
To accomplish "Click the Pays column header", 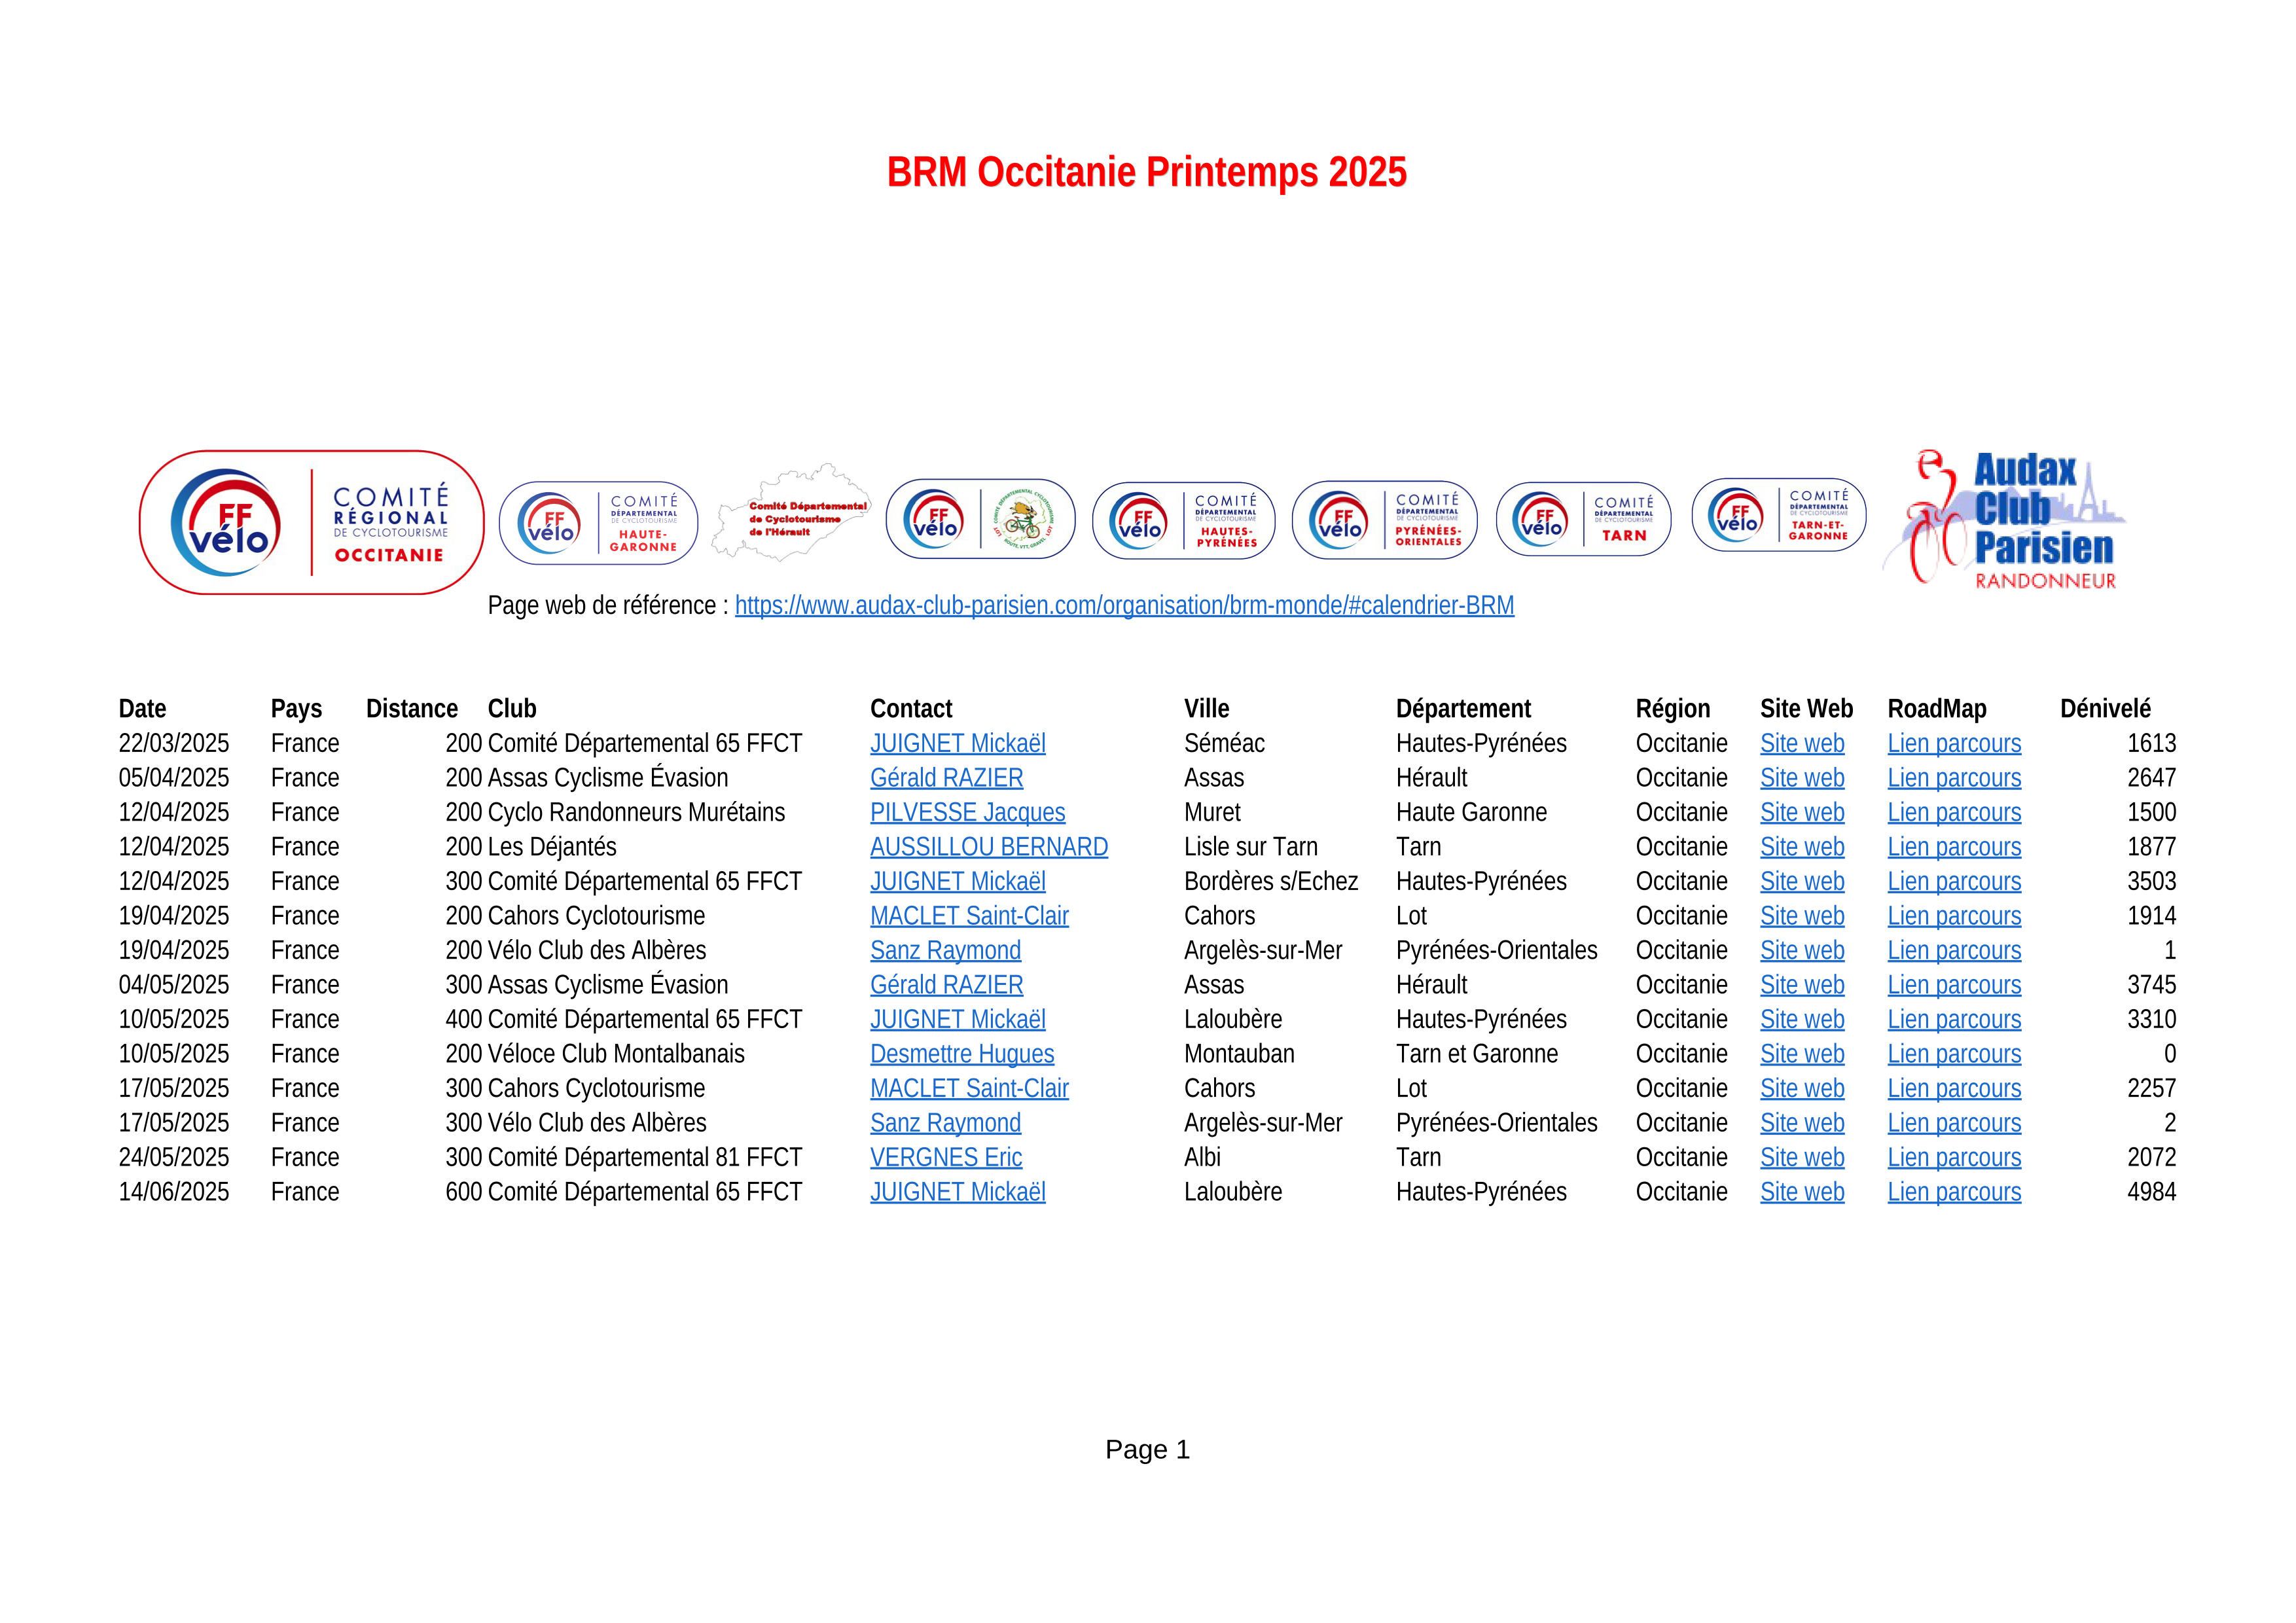I will (296, 709).
